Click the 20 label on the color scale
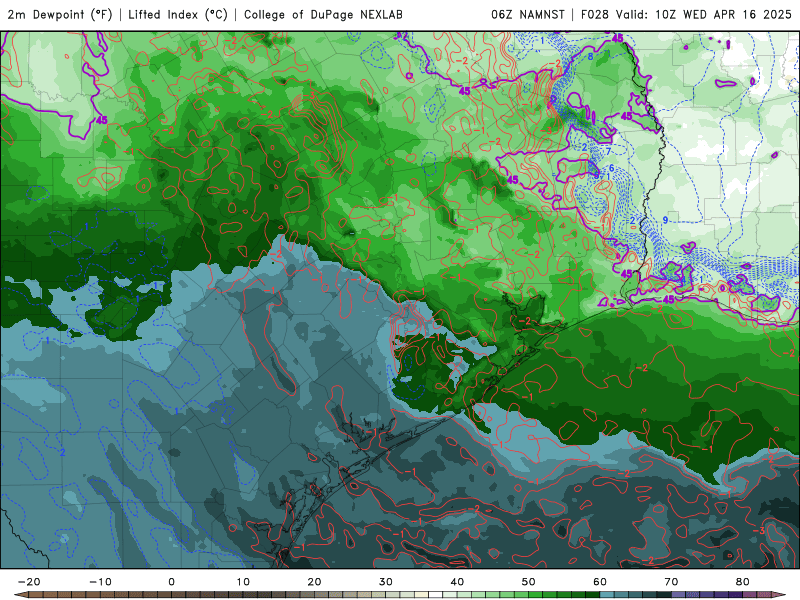This screenshot has width=800, height=600. coord(314,582)
